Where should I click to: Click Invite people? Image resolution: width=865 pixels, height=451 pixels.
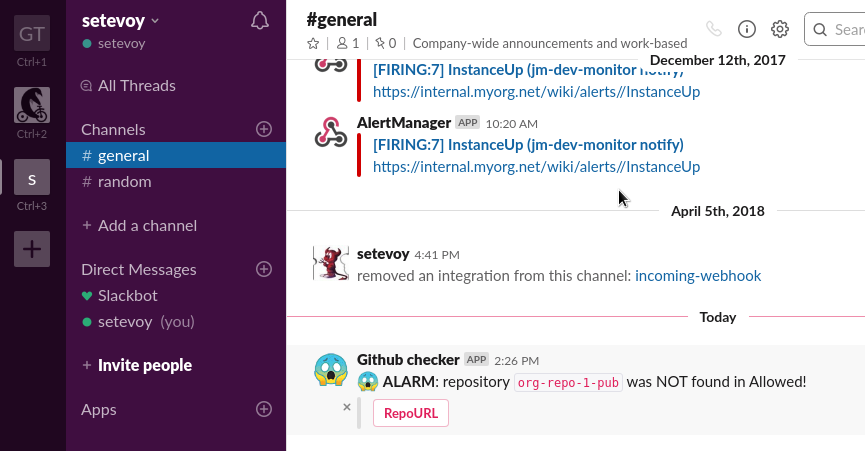coord(137,365)
